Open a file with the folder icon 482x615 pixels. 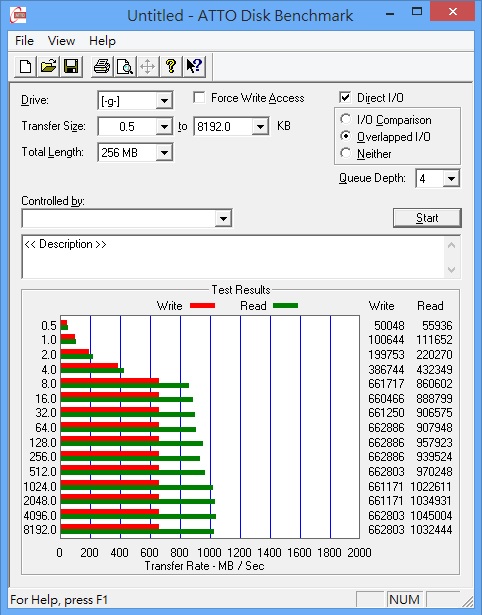pos(48,66)
